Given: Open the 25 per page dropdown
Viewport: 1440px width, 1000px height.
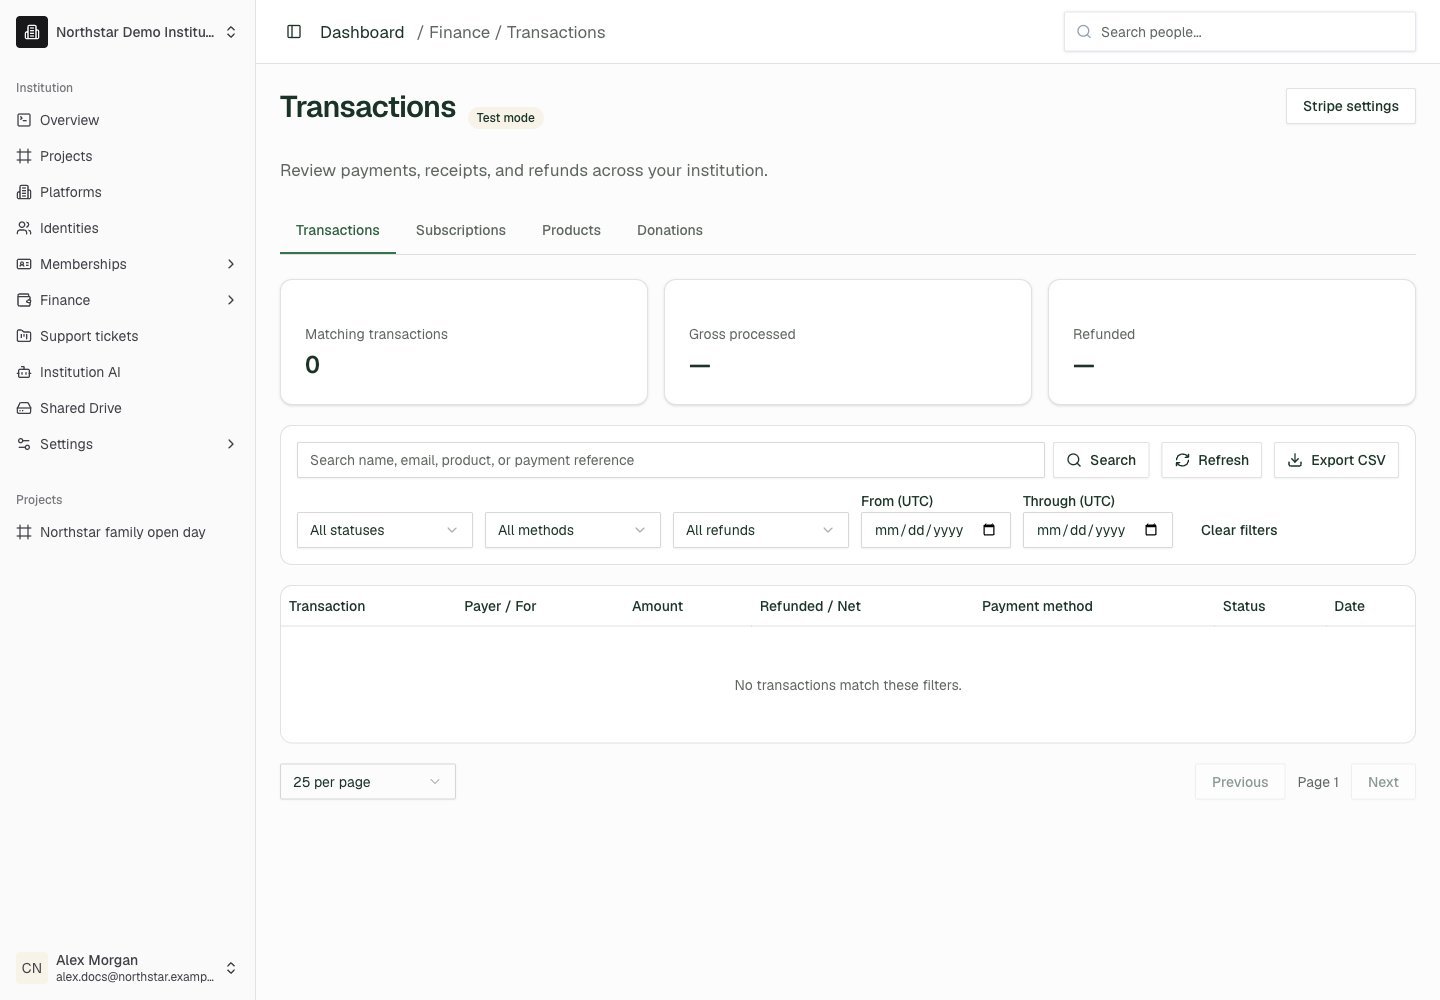Looking at the screenshot, I should pos(368,782).
